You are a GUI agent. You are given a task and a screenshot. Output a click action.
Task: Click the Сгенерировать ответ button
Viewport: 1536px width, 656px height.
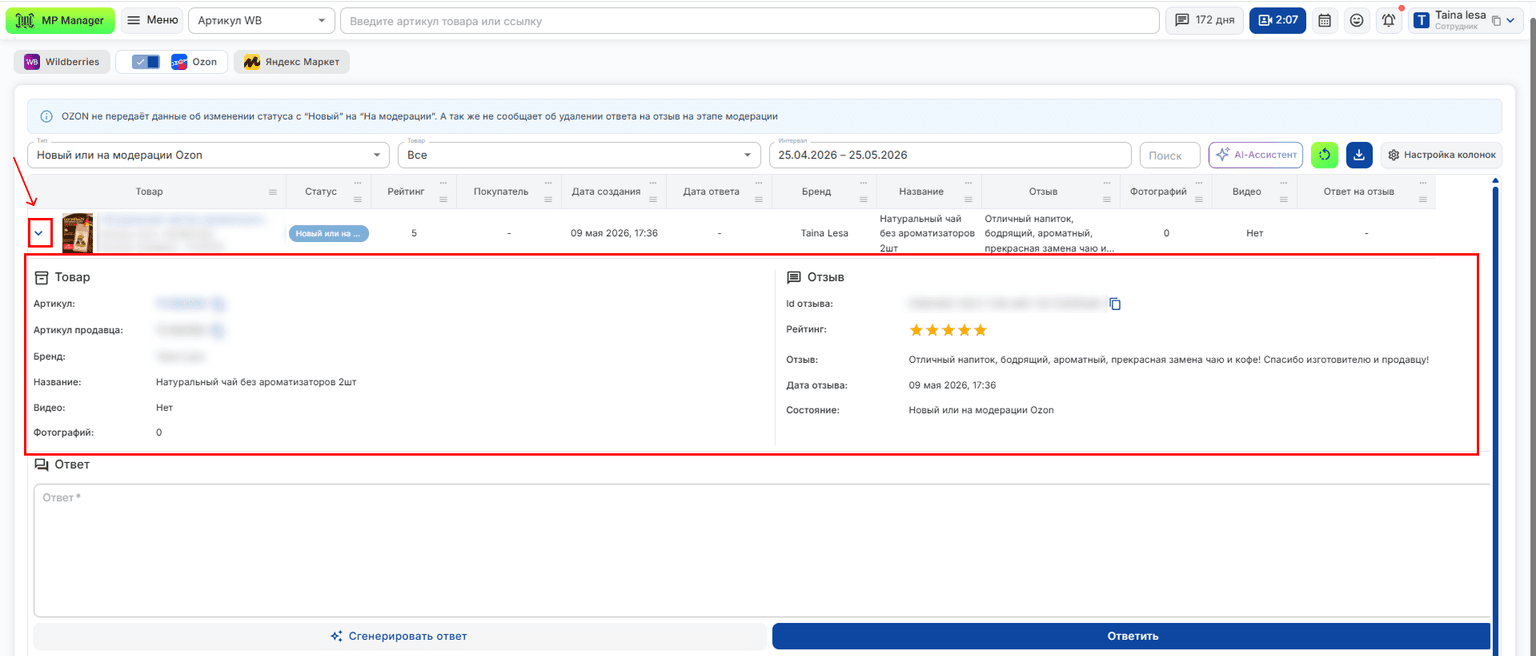(x=399, y=636)
